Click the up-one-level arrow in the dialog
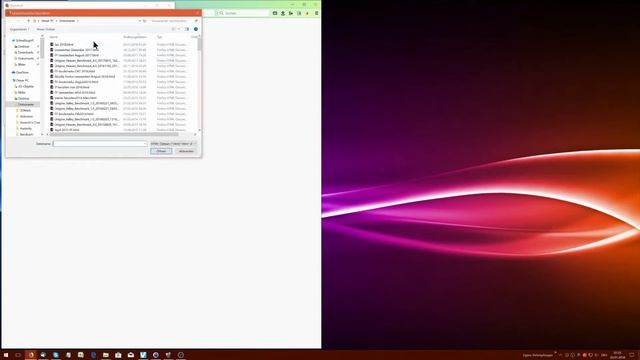 coord(29,21)
